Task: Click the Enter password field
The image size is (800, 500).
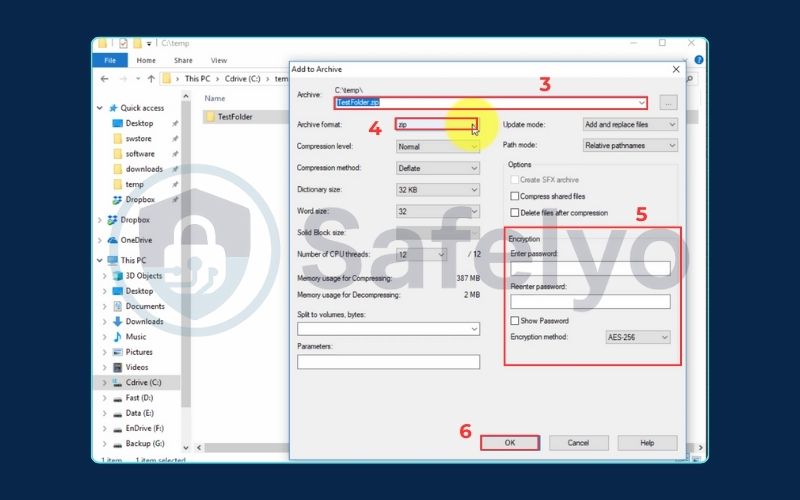Action: point(589,268)
